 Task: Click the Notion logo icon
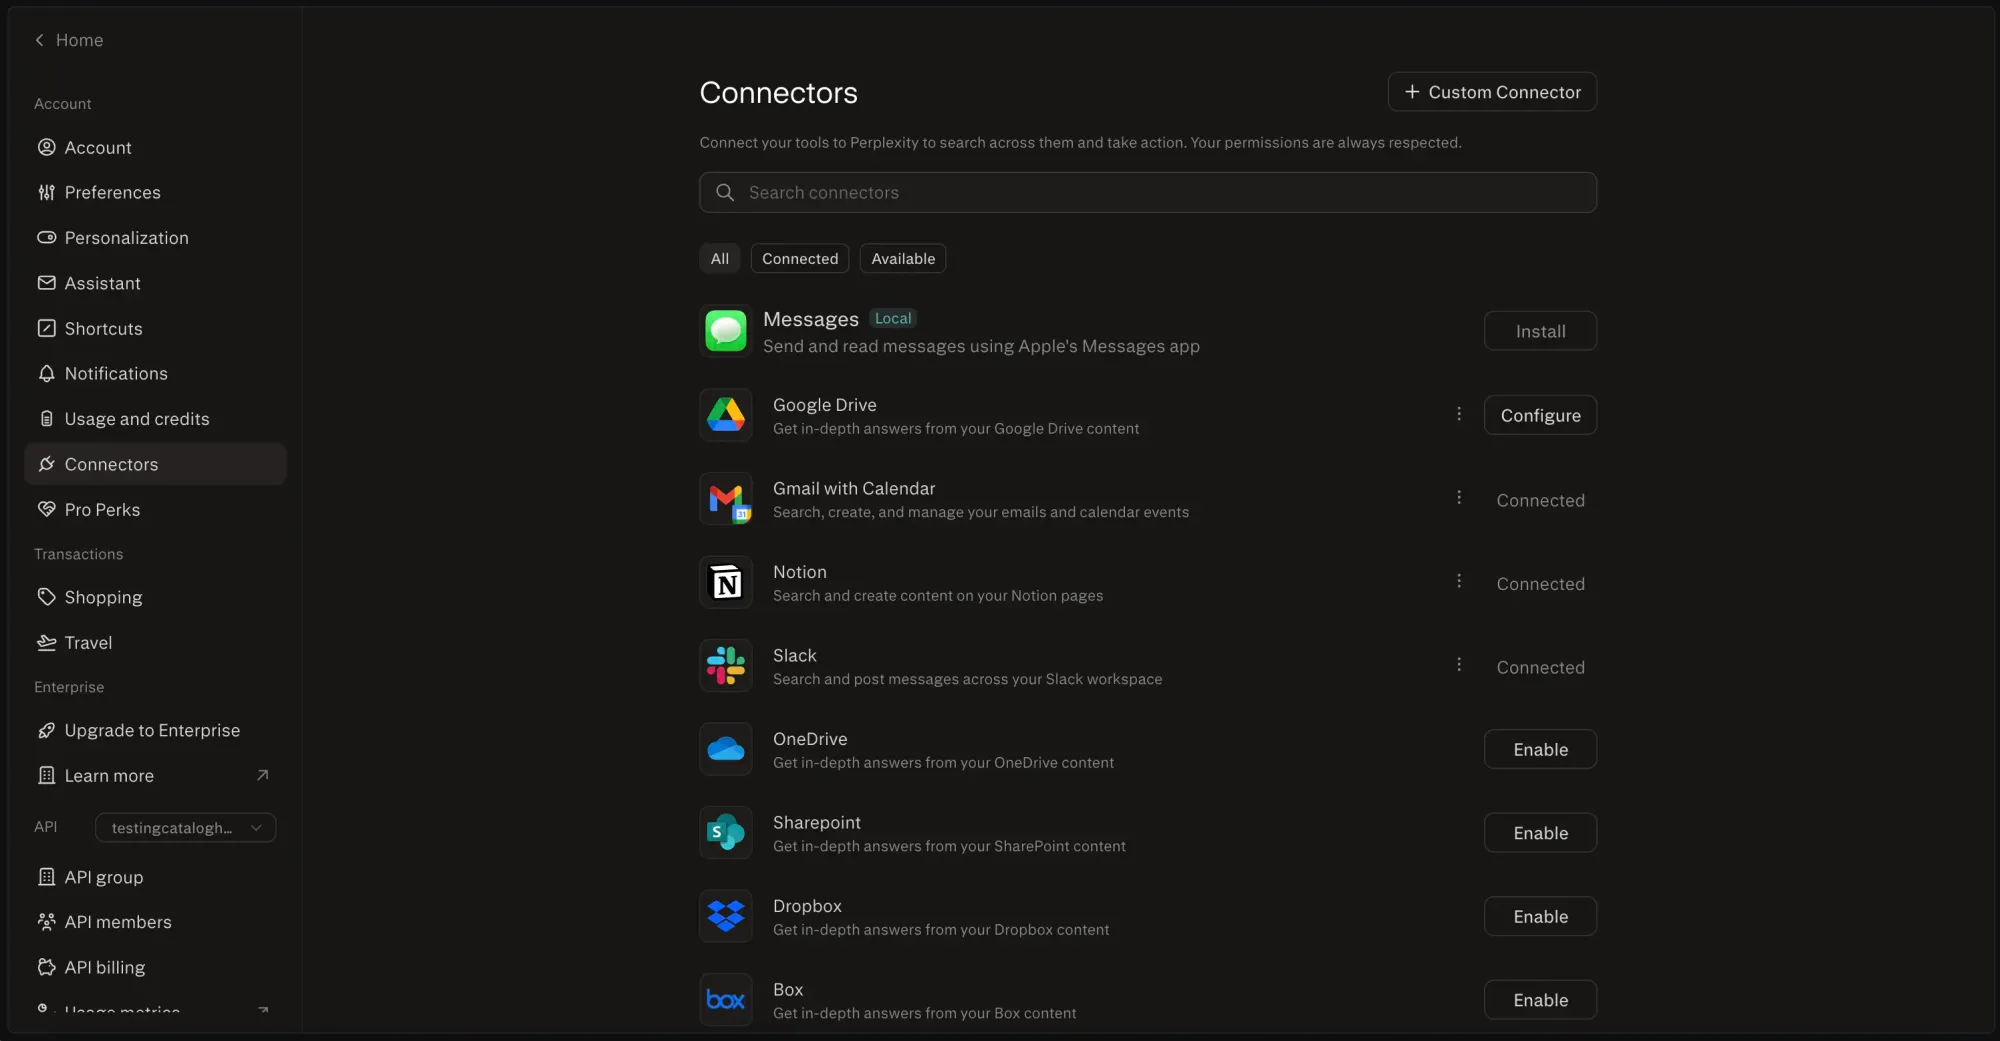click(725, 582)
